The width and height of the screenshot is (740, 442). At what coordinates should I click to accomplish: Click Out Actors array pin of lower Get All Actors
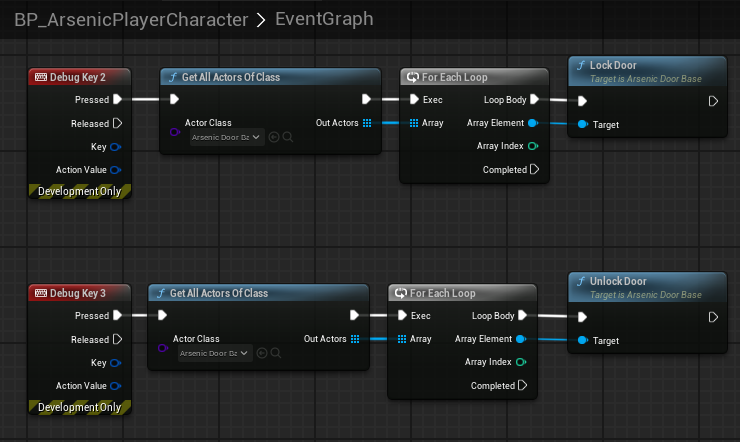coord(355,339)
